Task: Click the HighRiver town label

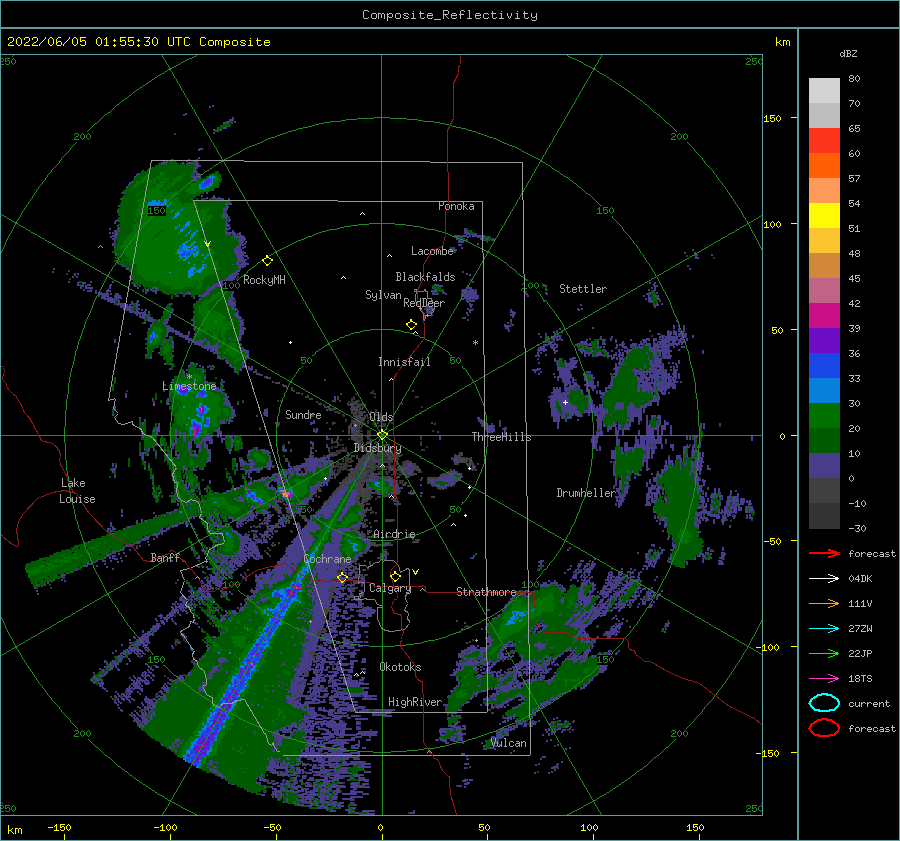Action: point(415,702)
